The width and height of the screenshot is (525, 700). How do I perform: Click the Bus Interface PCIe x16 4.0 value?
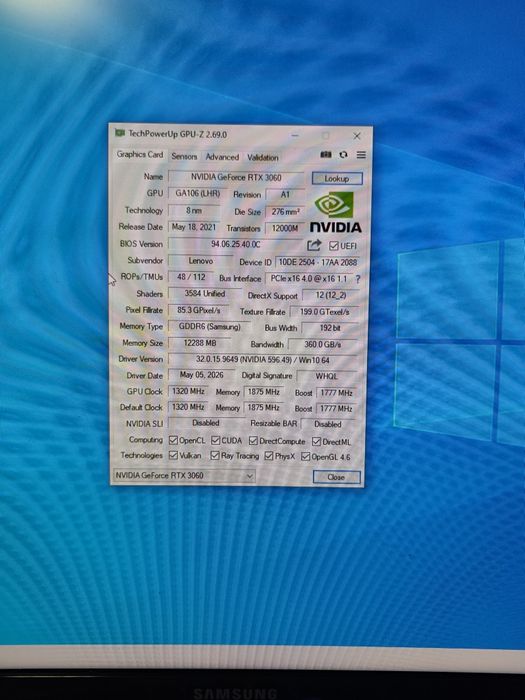pos(309,278)
